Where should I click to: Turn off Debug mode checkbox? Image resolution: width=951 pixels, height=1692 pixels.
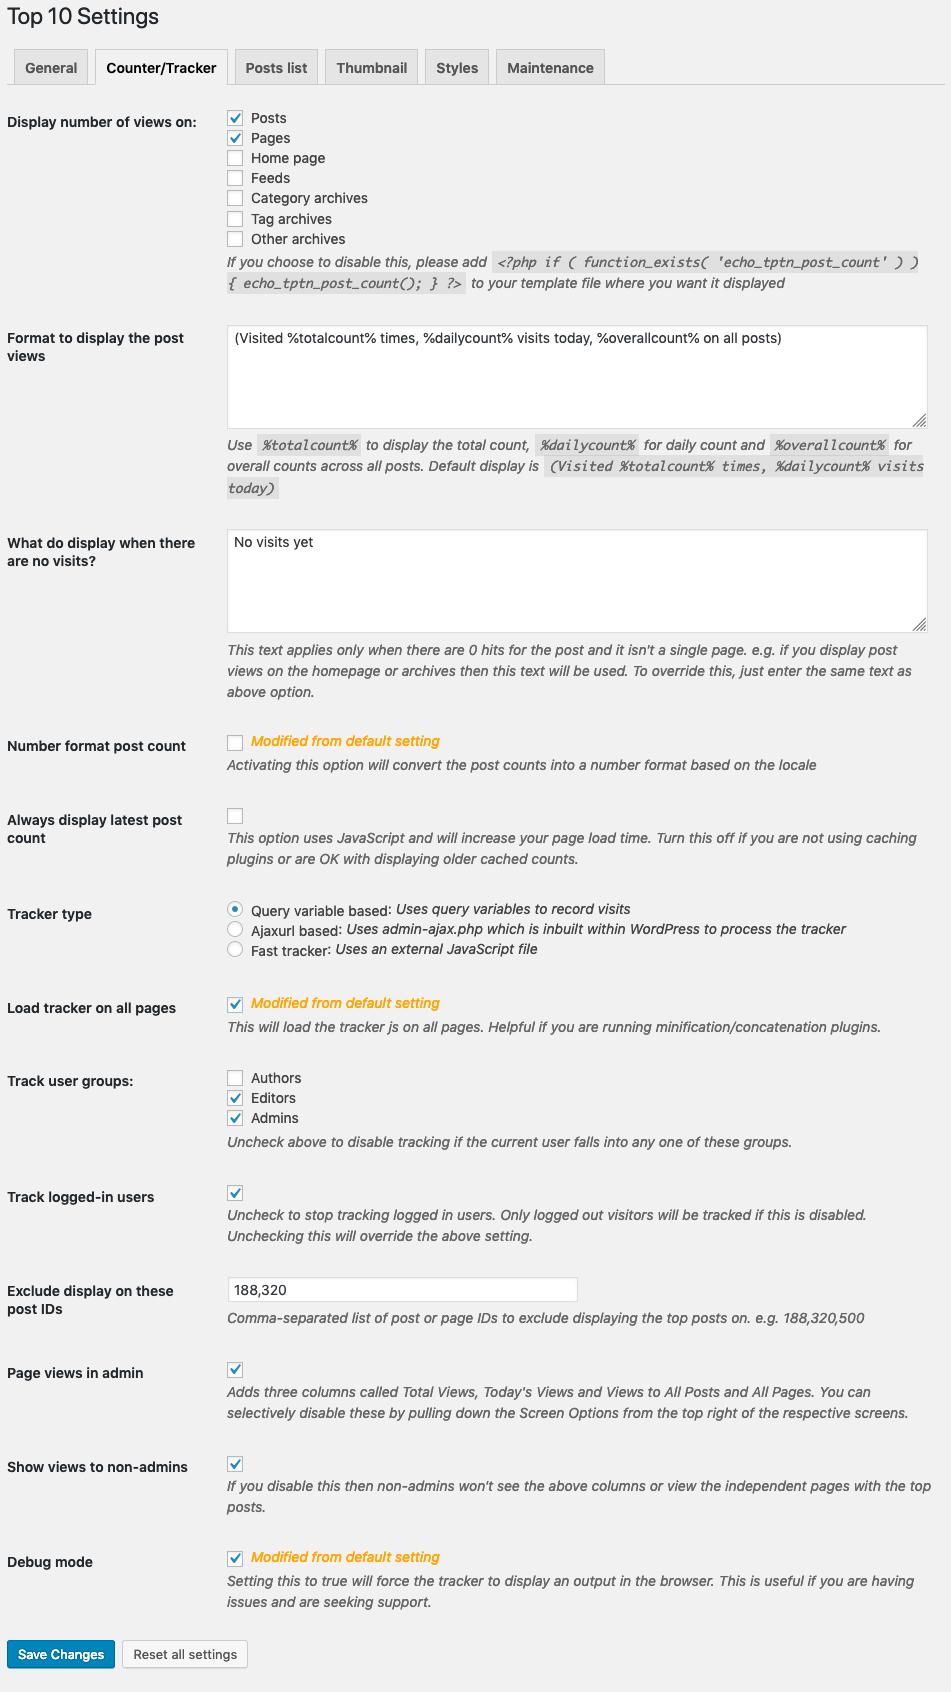(x=235, y=1558)
